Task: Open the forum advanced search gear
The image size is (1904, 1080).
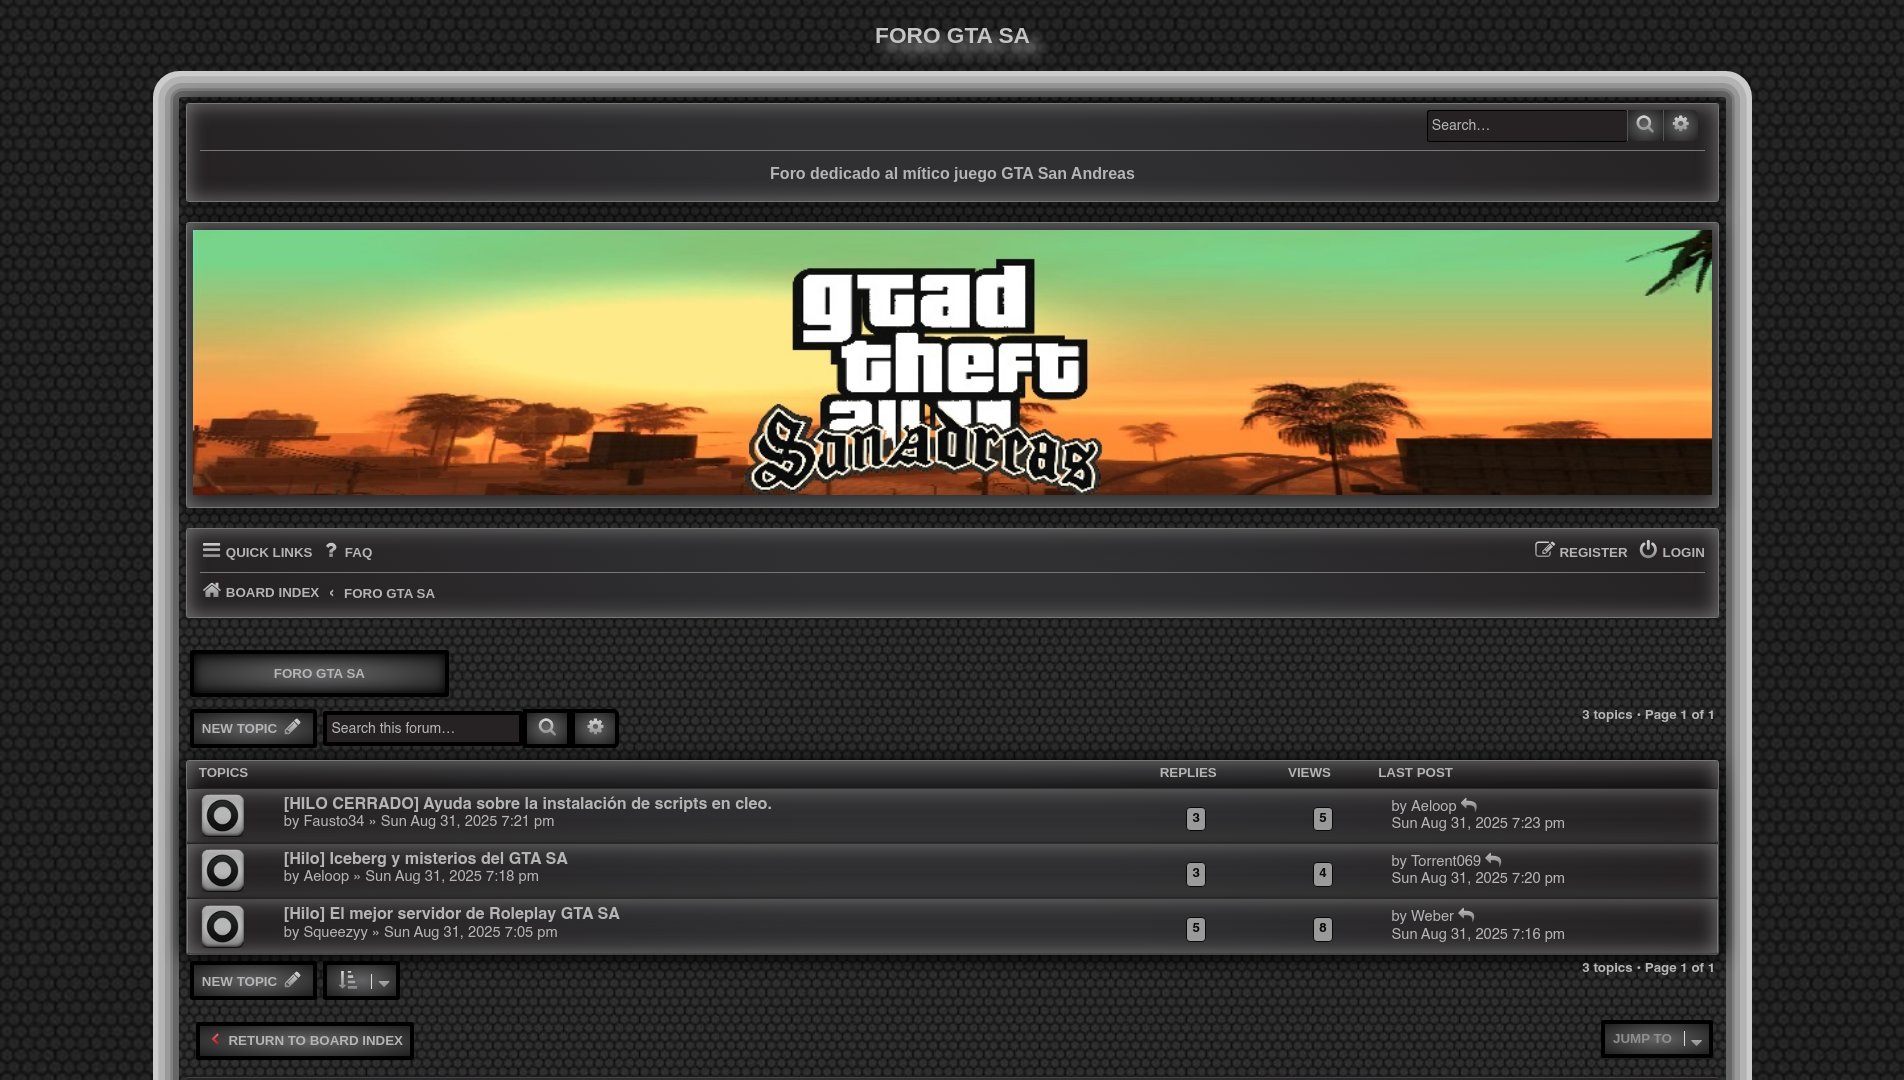Action: [595, 728]
